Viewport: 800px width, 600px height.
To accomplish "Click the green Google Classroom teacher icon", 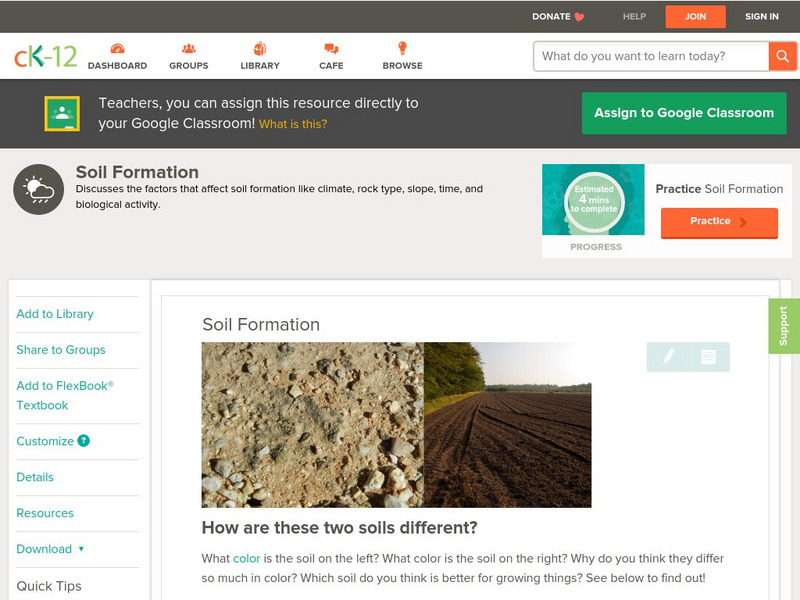I will pos(60,112).
